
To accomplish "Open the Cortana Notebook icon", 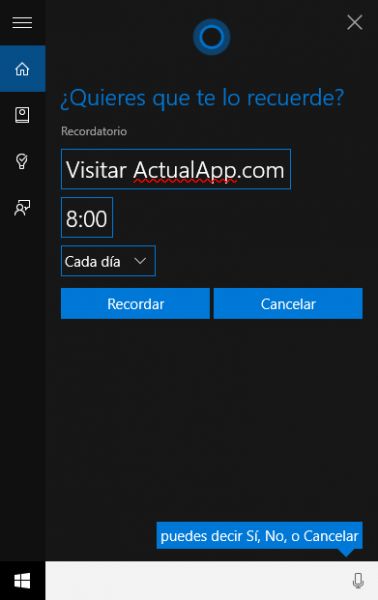I will coord(22,115).
